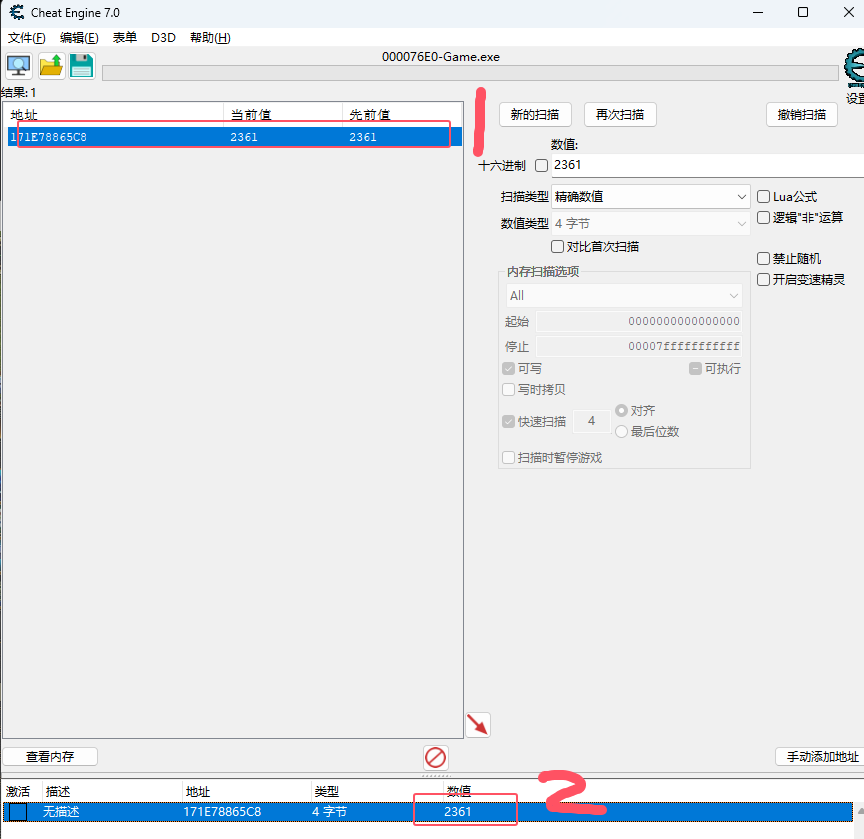
Task: Toggle the 对比首次扫描 checkbox
Action: 557,246
